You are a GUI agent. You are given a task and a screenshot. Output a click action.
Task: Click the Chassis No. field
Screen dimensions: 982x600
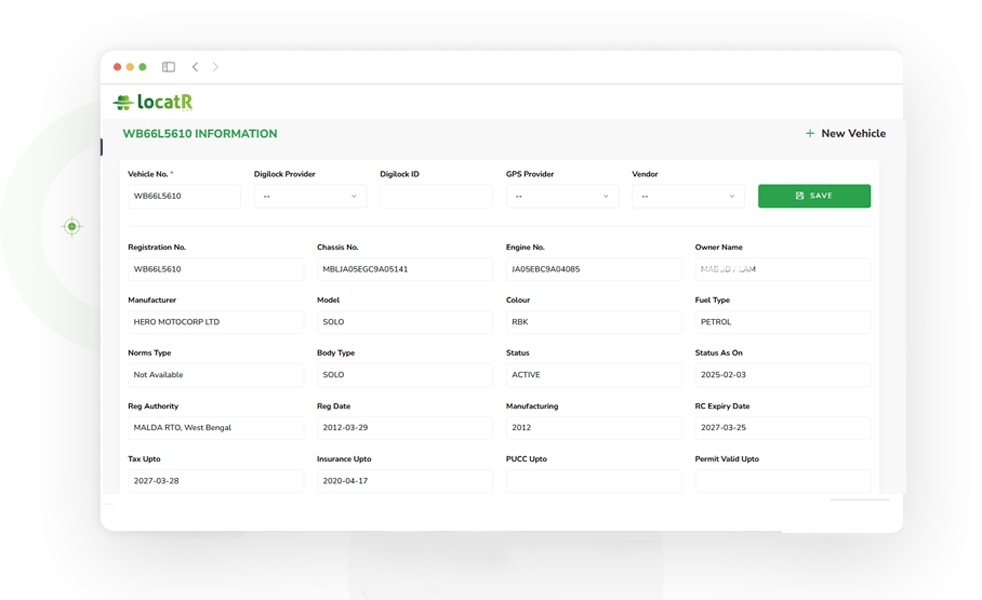405,269
